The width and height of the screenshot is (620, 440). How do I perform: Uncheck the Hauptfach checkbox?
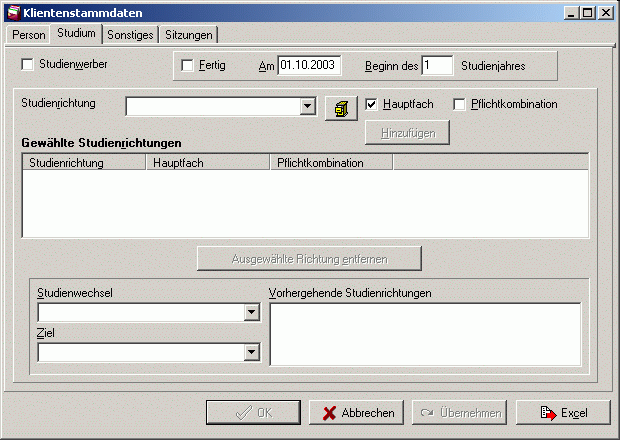click(x=371, y=104)
